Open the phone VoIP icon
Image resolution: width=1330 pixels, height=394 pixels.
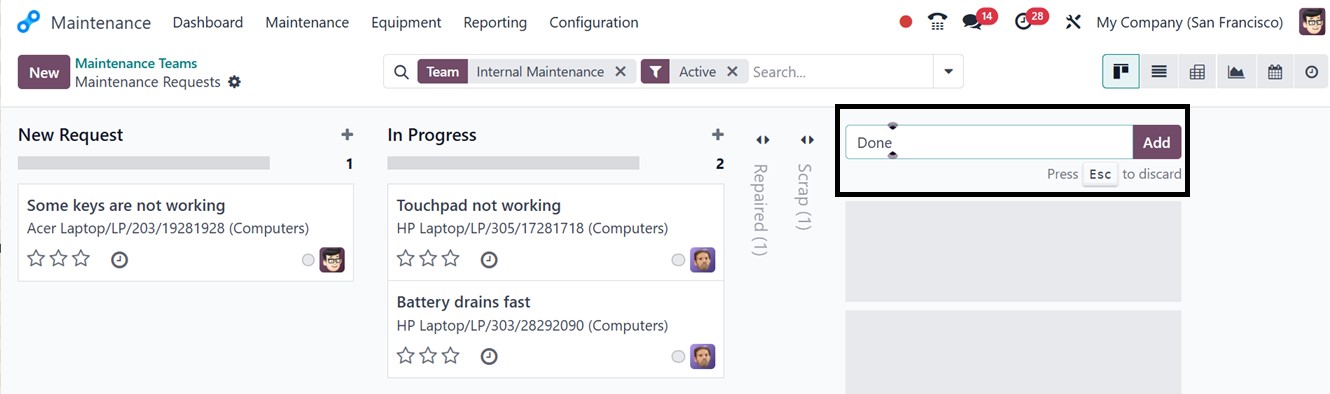click(937, 22)
